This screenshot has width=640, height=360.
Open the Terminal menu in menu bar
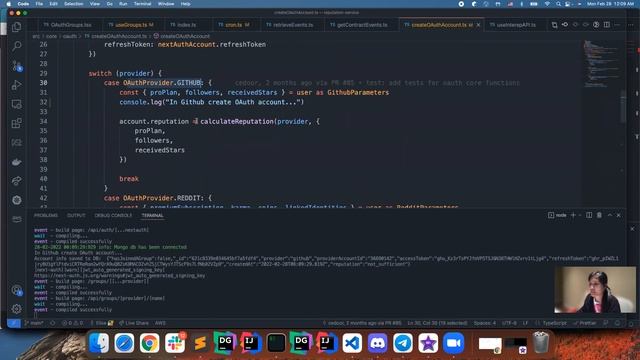point(142,4)
